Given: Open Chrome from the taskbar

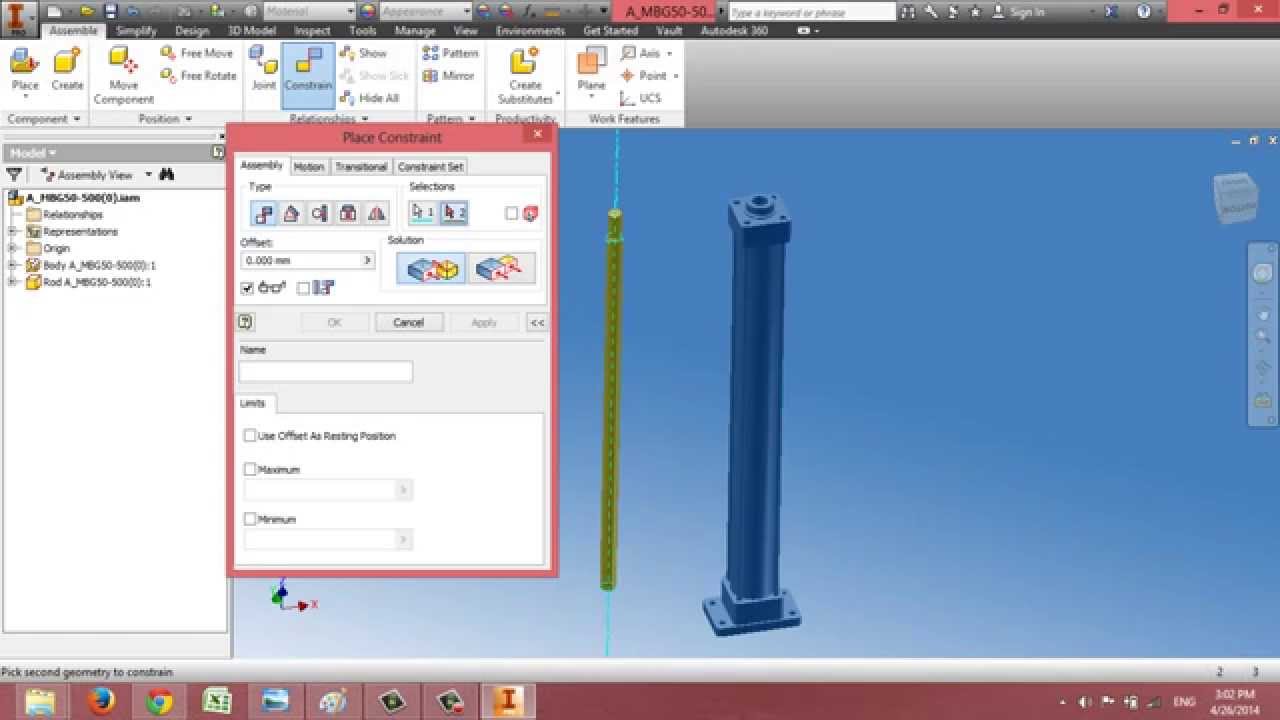Looking at the screenshot, I should coord(159,702).
